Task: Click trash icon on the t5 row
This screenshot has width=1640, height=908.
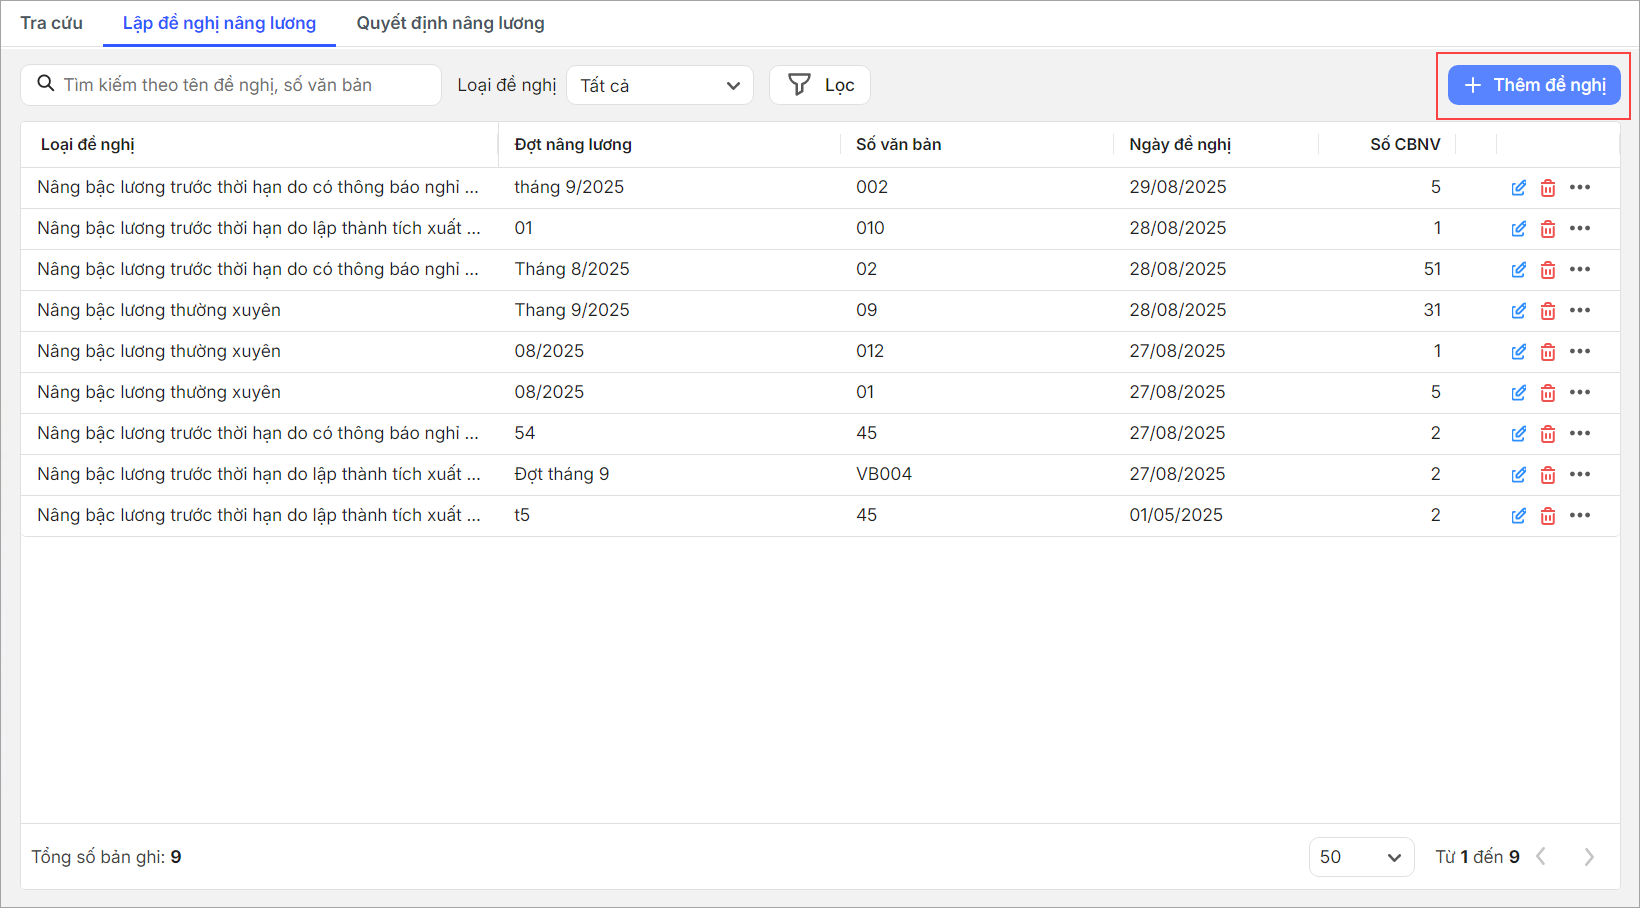Action: (x=1548, y=516)
